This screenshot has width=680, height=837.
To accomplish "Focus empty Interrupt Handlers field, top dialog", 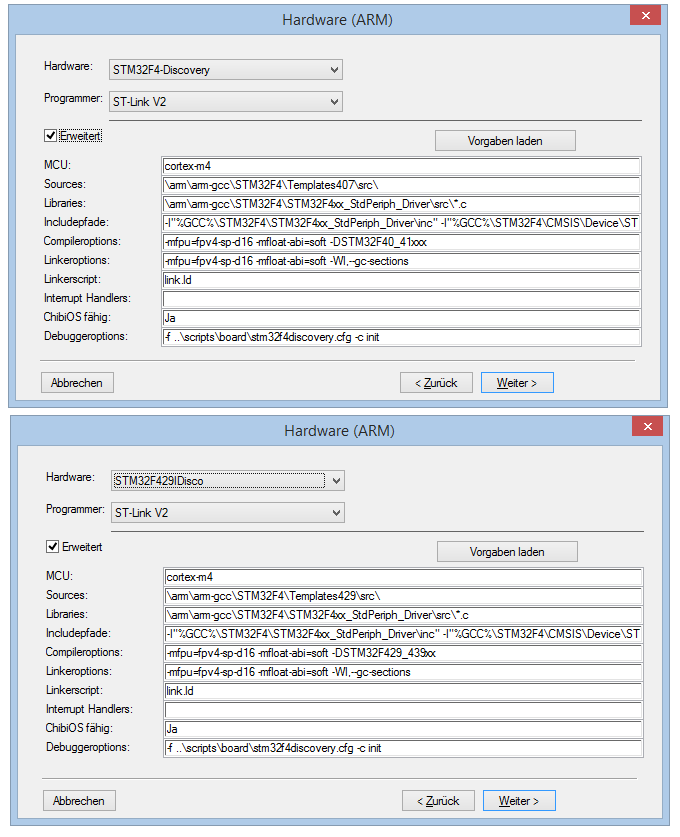I will [401, 299].
